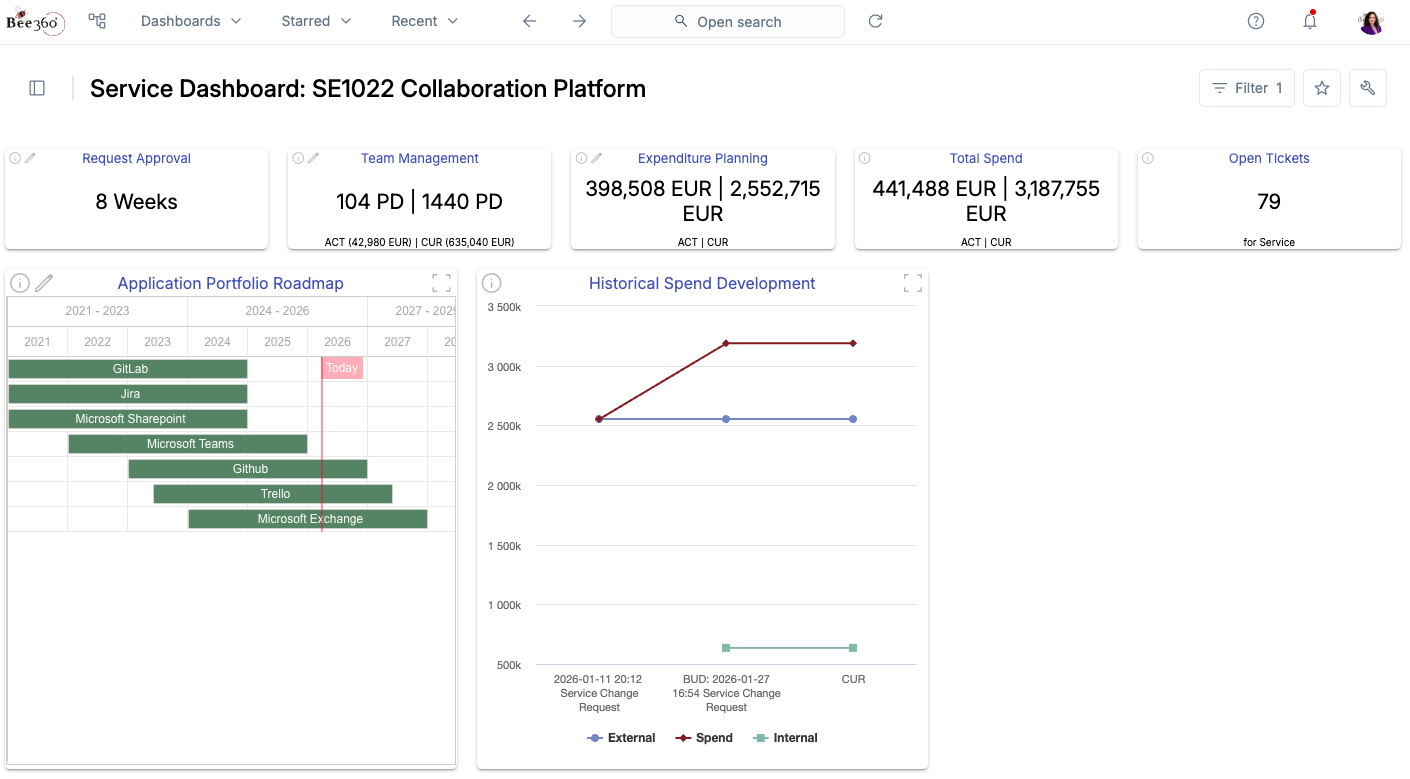Follow the Open Tickets widget title link
The image size is (1410, 779).
[1268, 158]
